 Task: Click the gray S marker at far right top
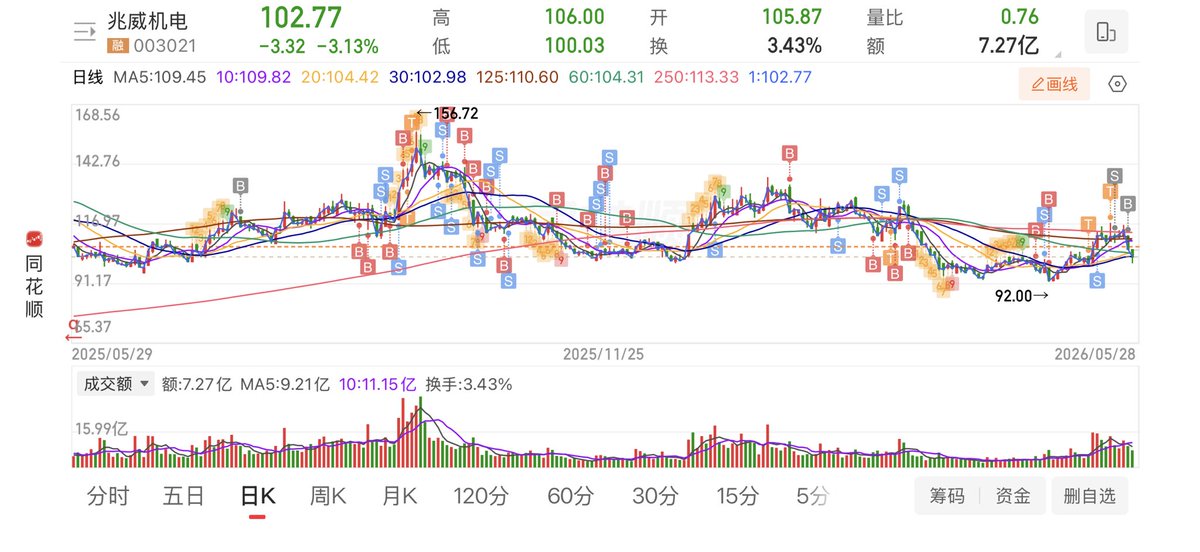[1115, 176]
